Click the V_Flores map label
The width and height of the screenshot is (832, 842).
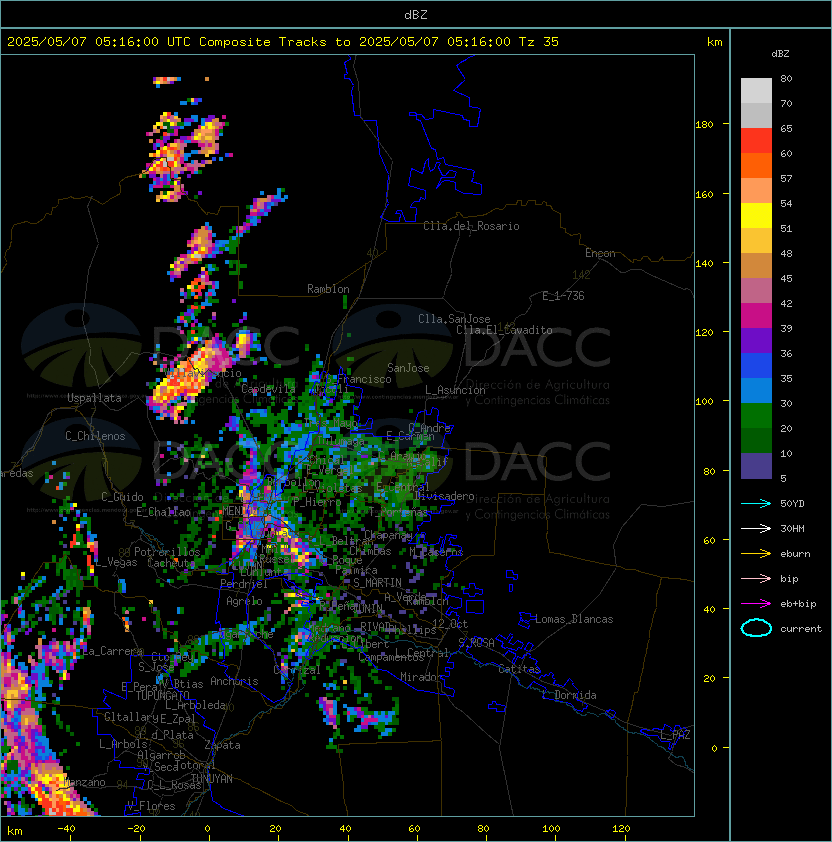coord(151,806)
